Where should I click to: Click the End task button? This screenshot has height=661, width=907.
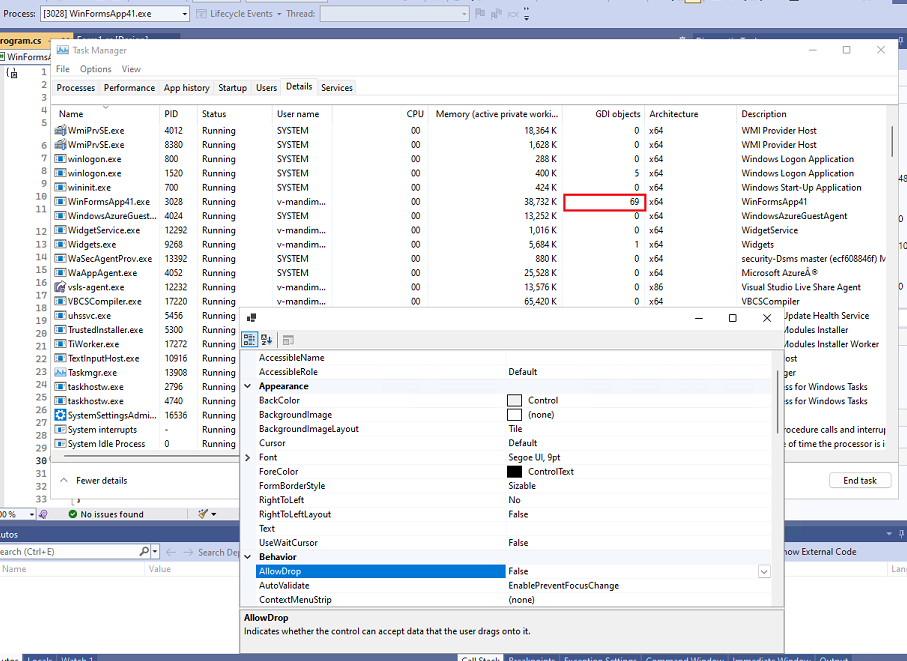(x=860, y=479)
